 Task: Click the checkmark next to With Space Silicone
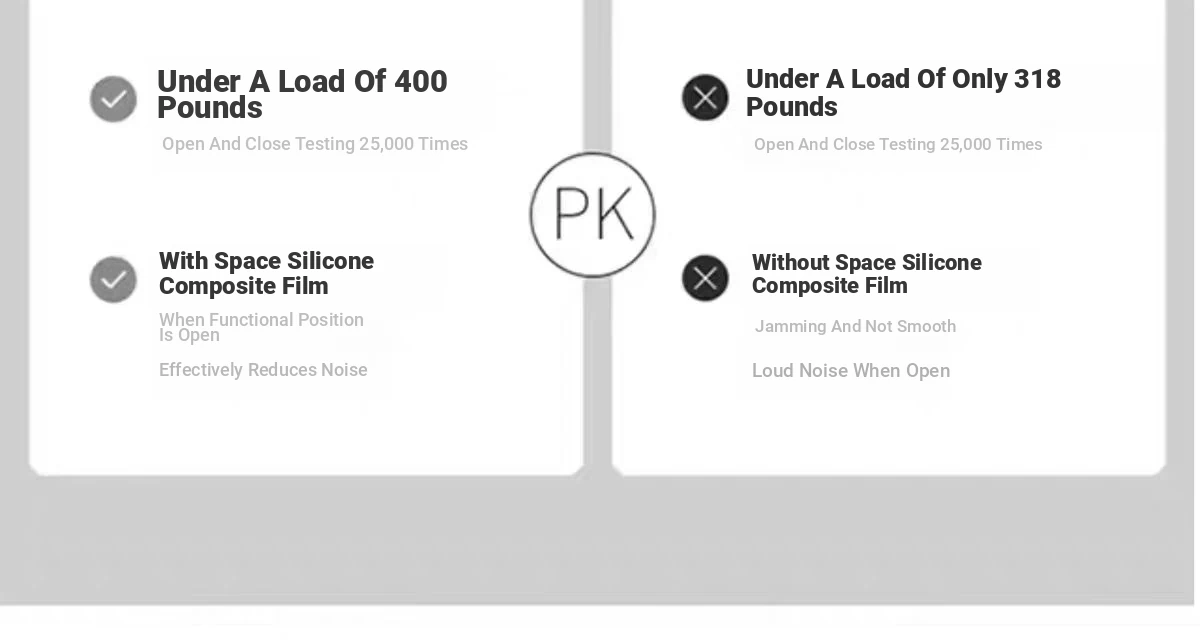[x=113, y=279]
